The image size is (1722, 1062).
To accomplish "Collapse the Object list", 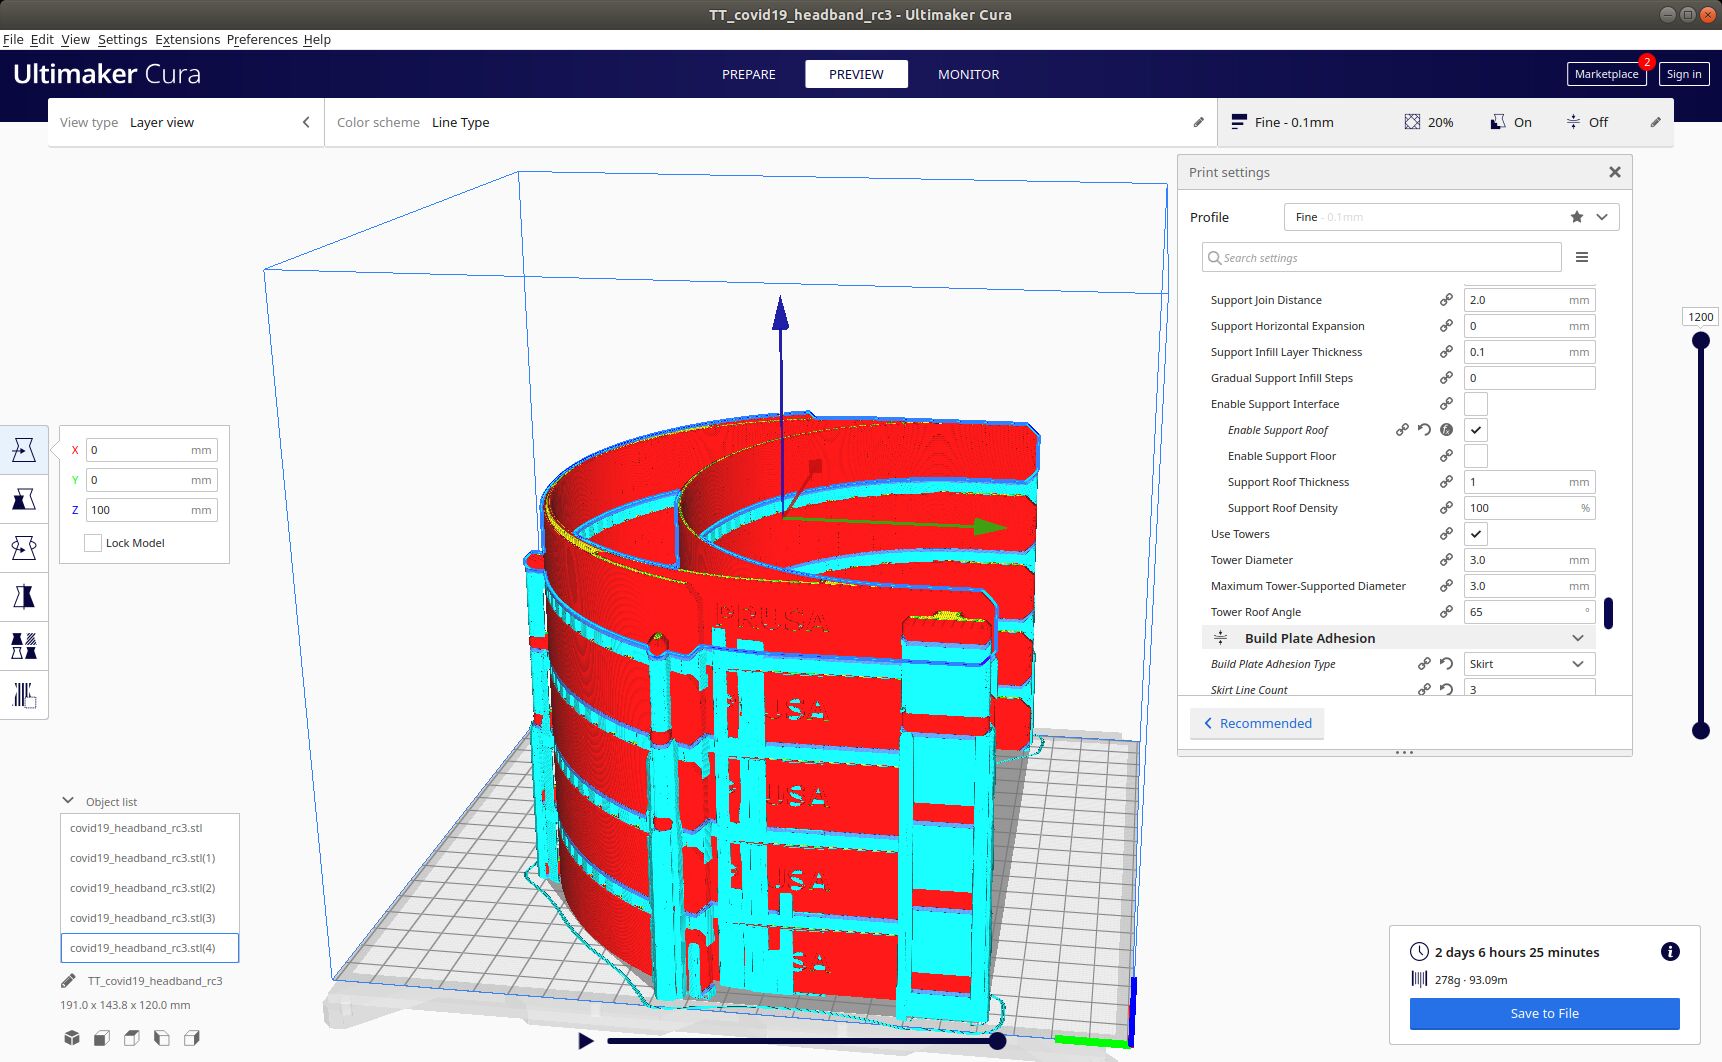I will 68,801.
